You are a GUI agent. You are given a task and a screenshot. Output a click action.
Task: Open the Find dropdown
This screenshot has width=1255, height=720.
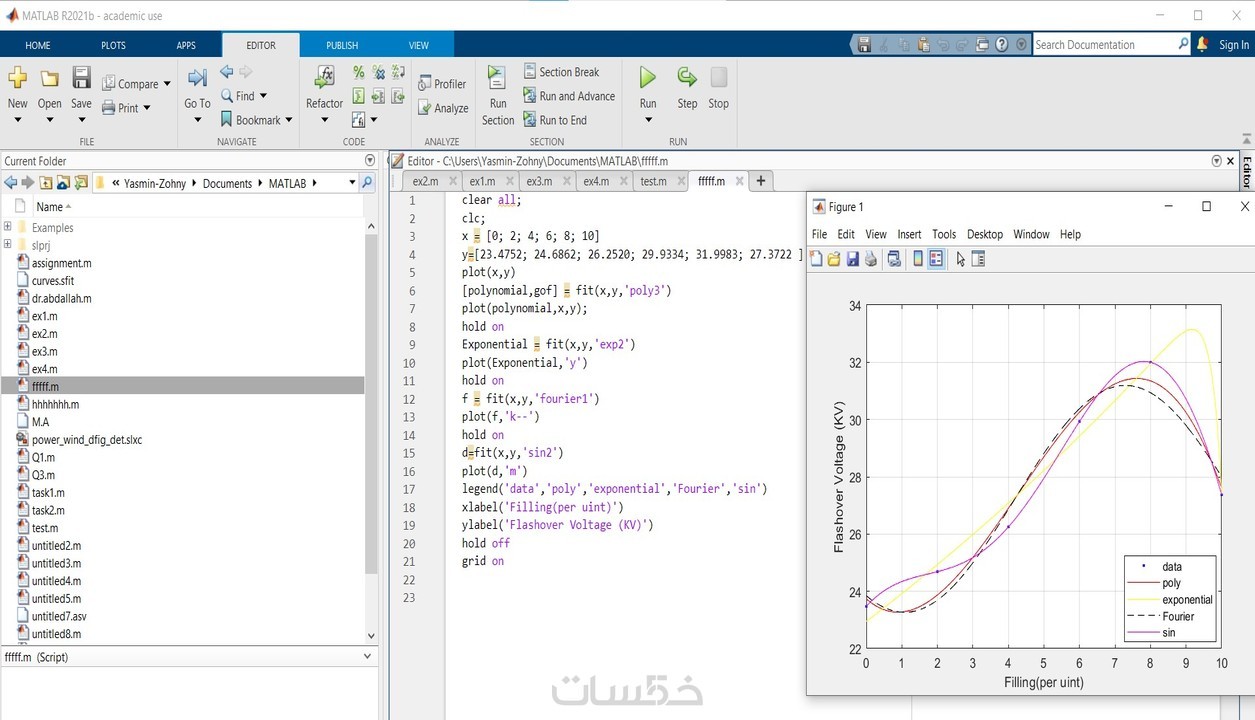coord(263,96)
